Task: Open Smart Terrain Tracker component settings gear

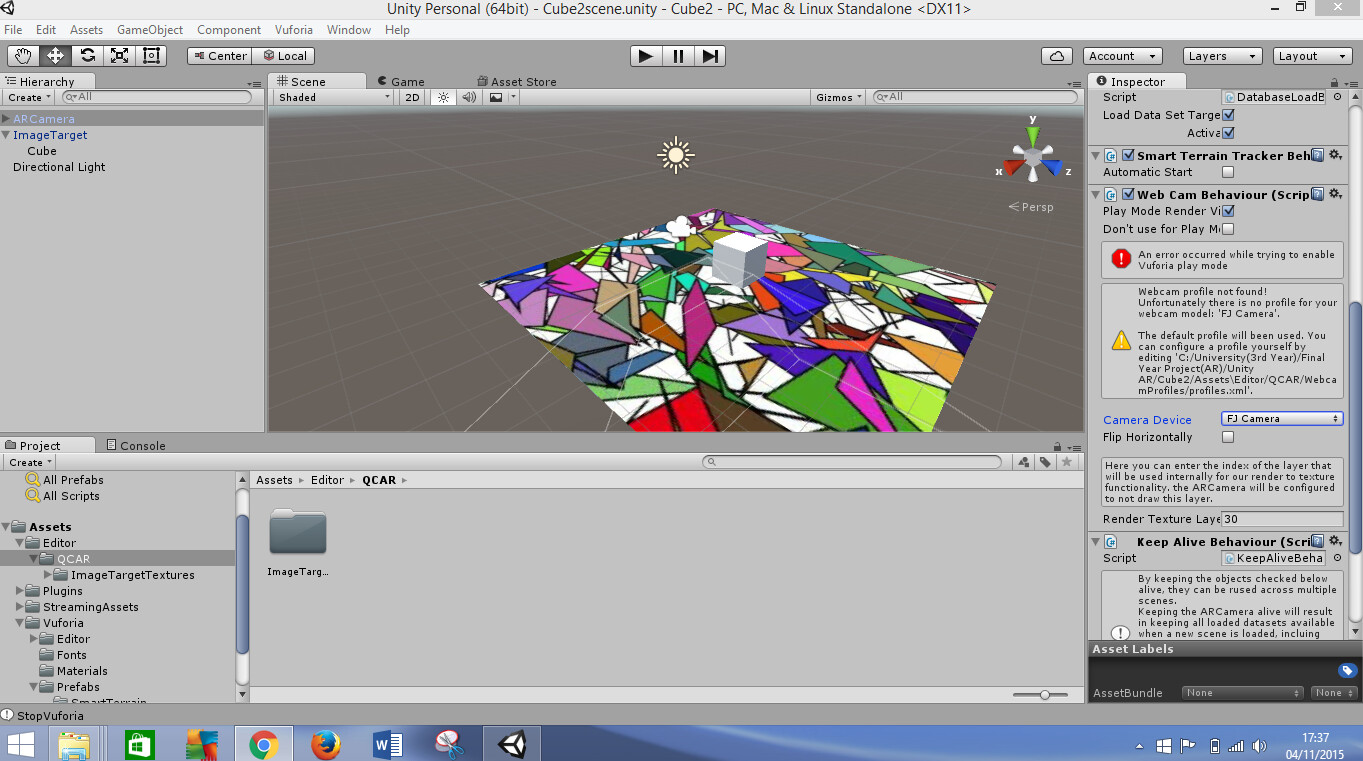Action: tap(1335, 155)
